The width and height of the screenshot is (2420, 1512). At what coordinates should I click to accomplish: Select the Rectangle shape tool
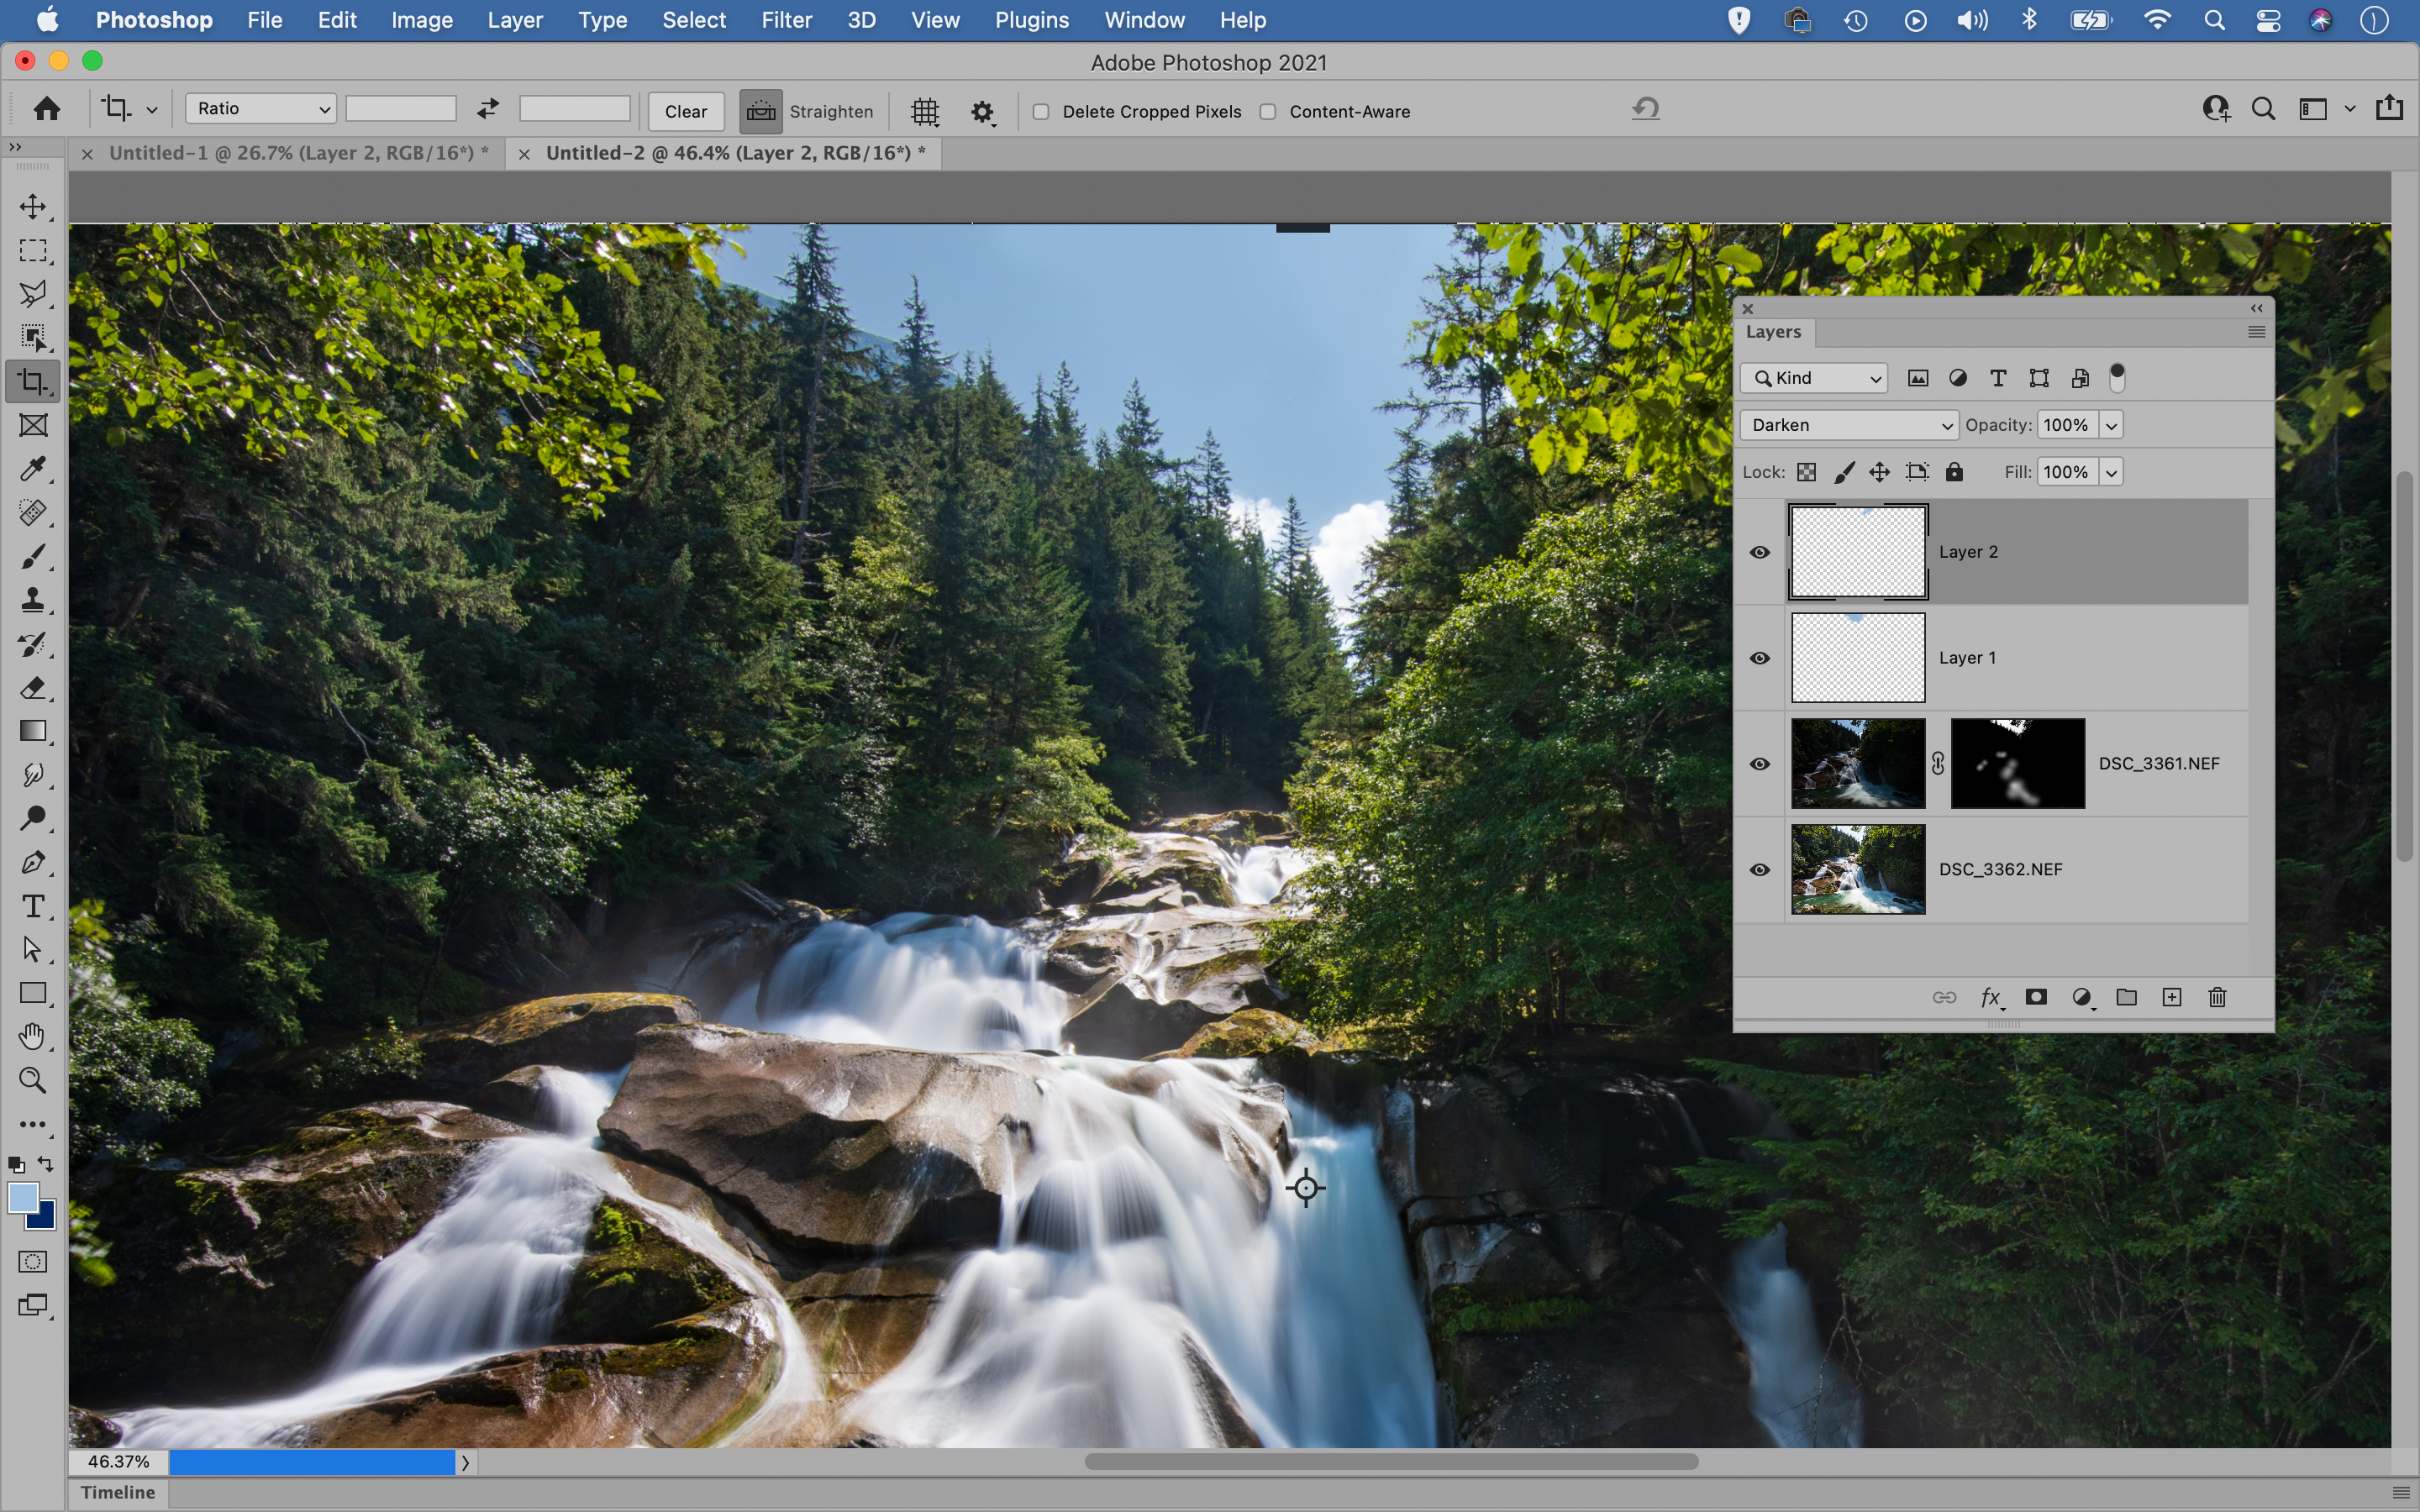point(33,993)
